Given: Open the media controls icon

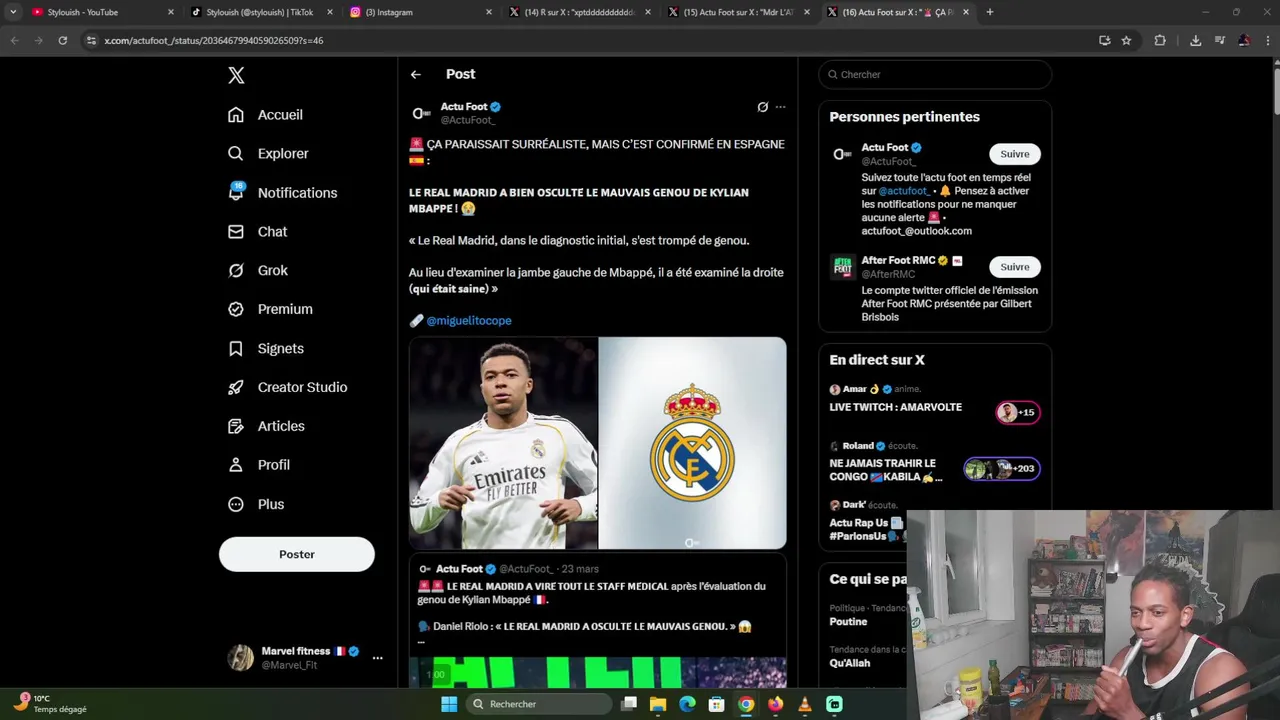Looking at the screenshot, I should 1220,41.
